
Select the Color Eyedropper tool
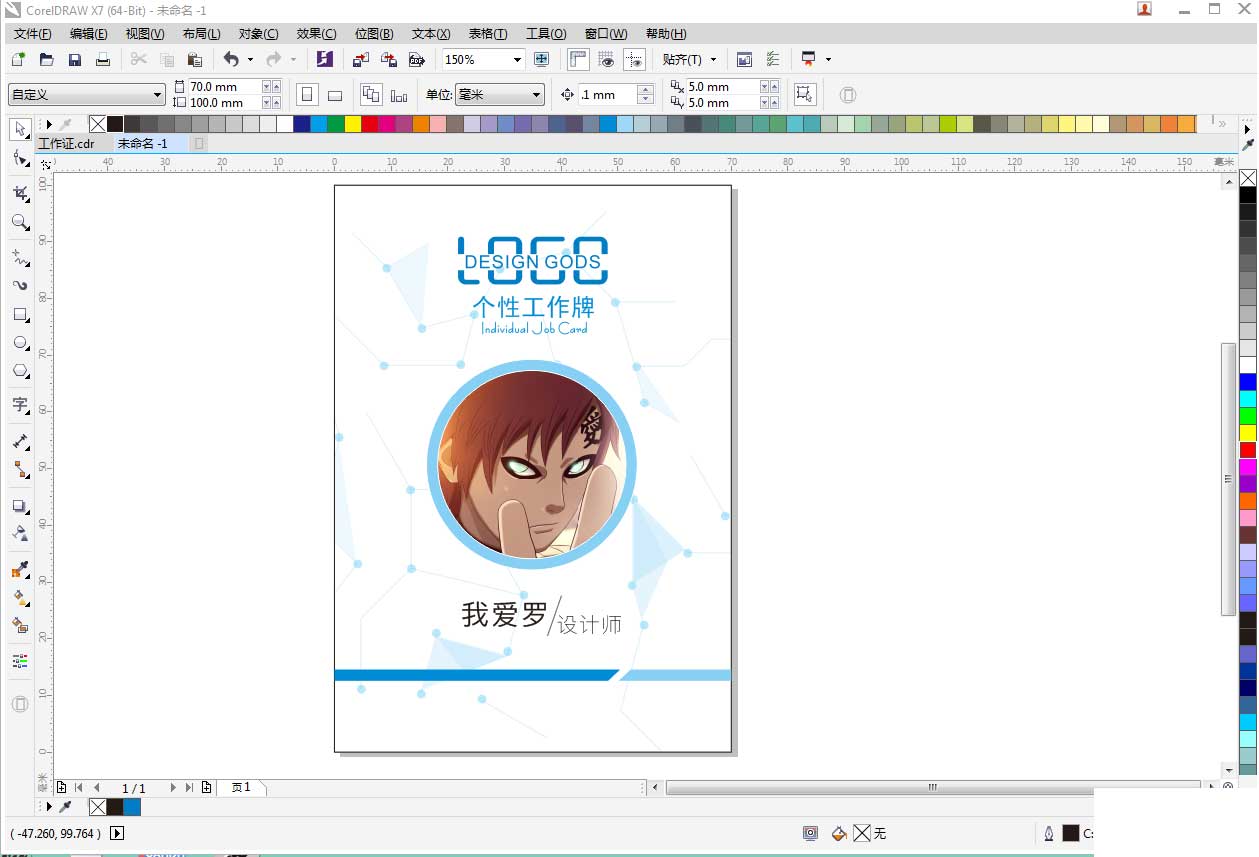point(20,570)
